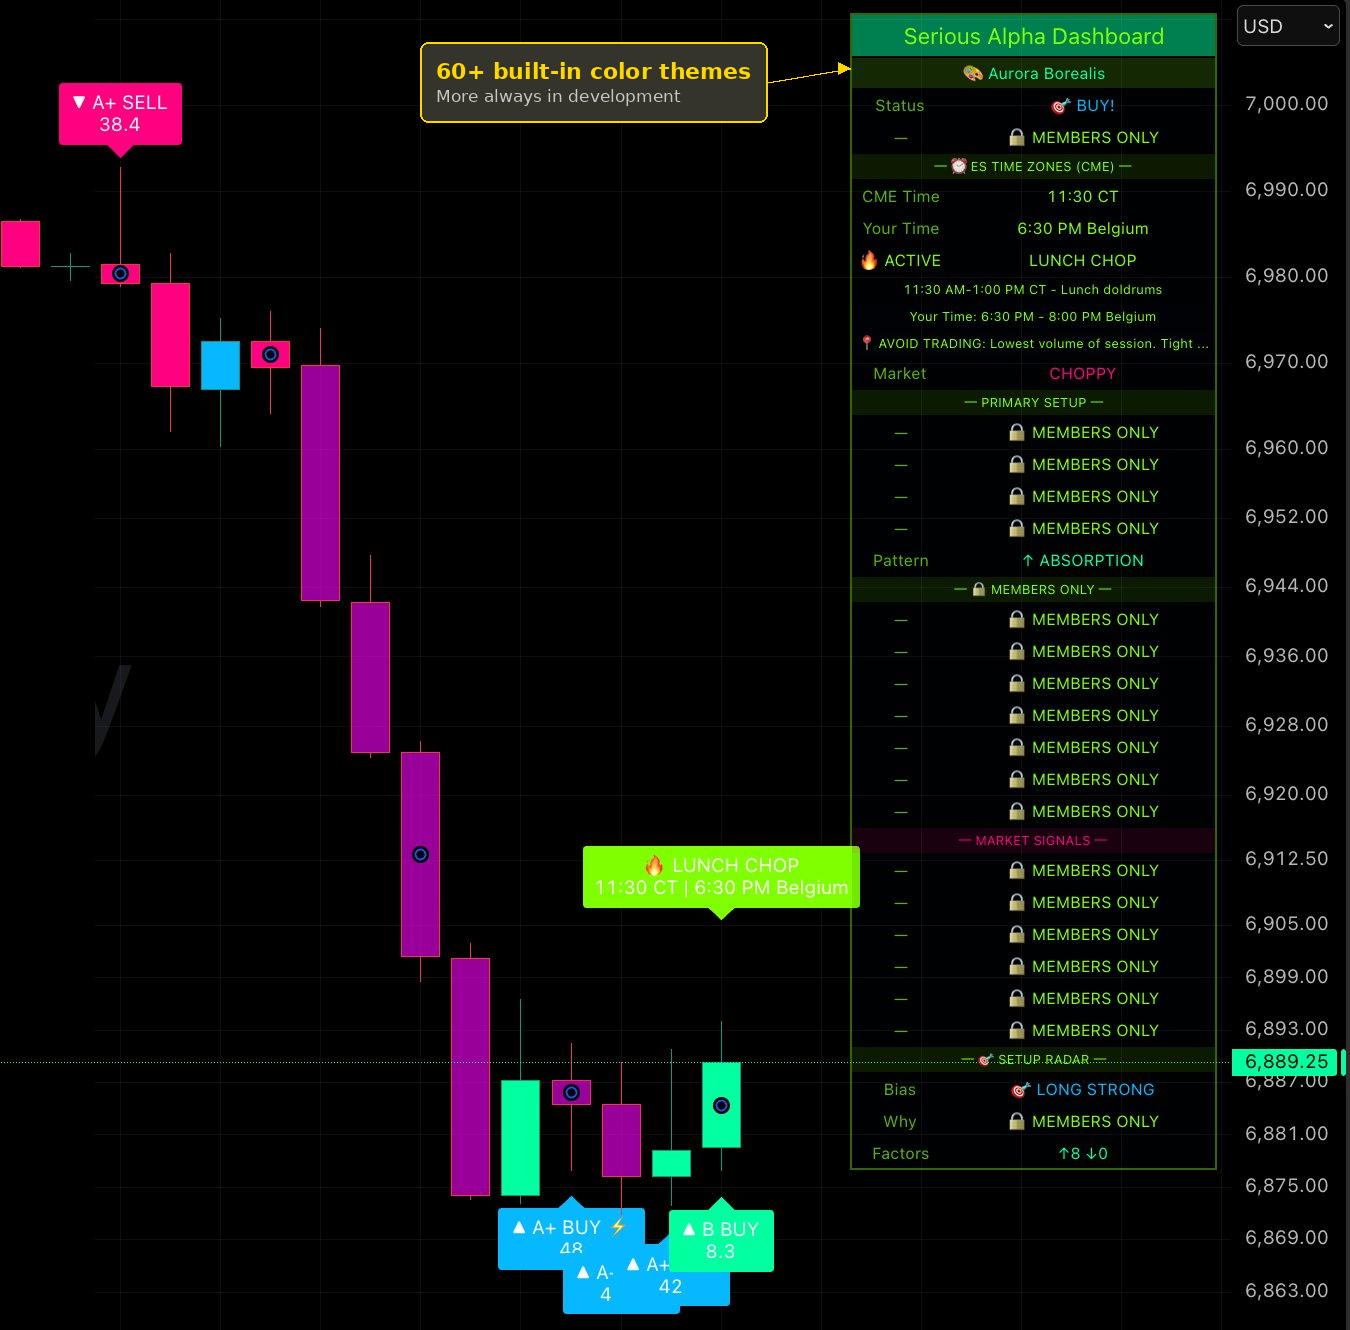Click the target icon in the SETUP RADAR divider
The image size is (1350, 1330).
[x=984, y=1059]
